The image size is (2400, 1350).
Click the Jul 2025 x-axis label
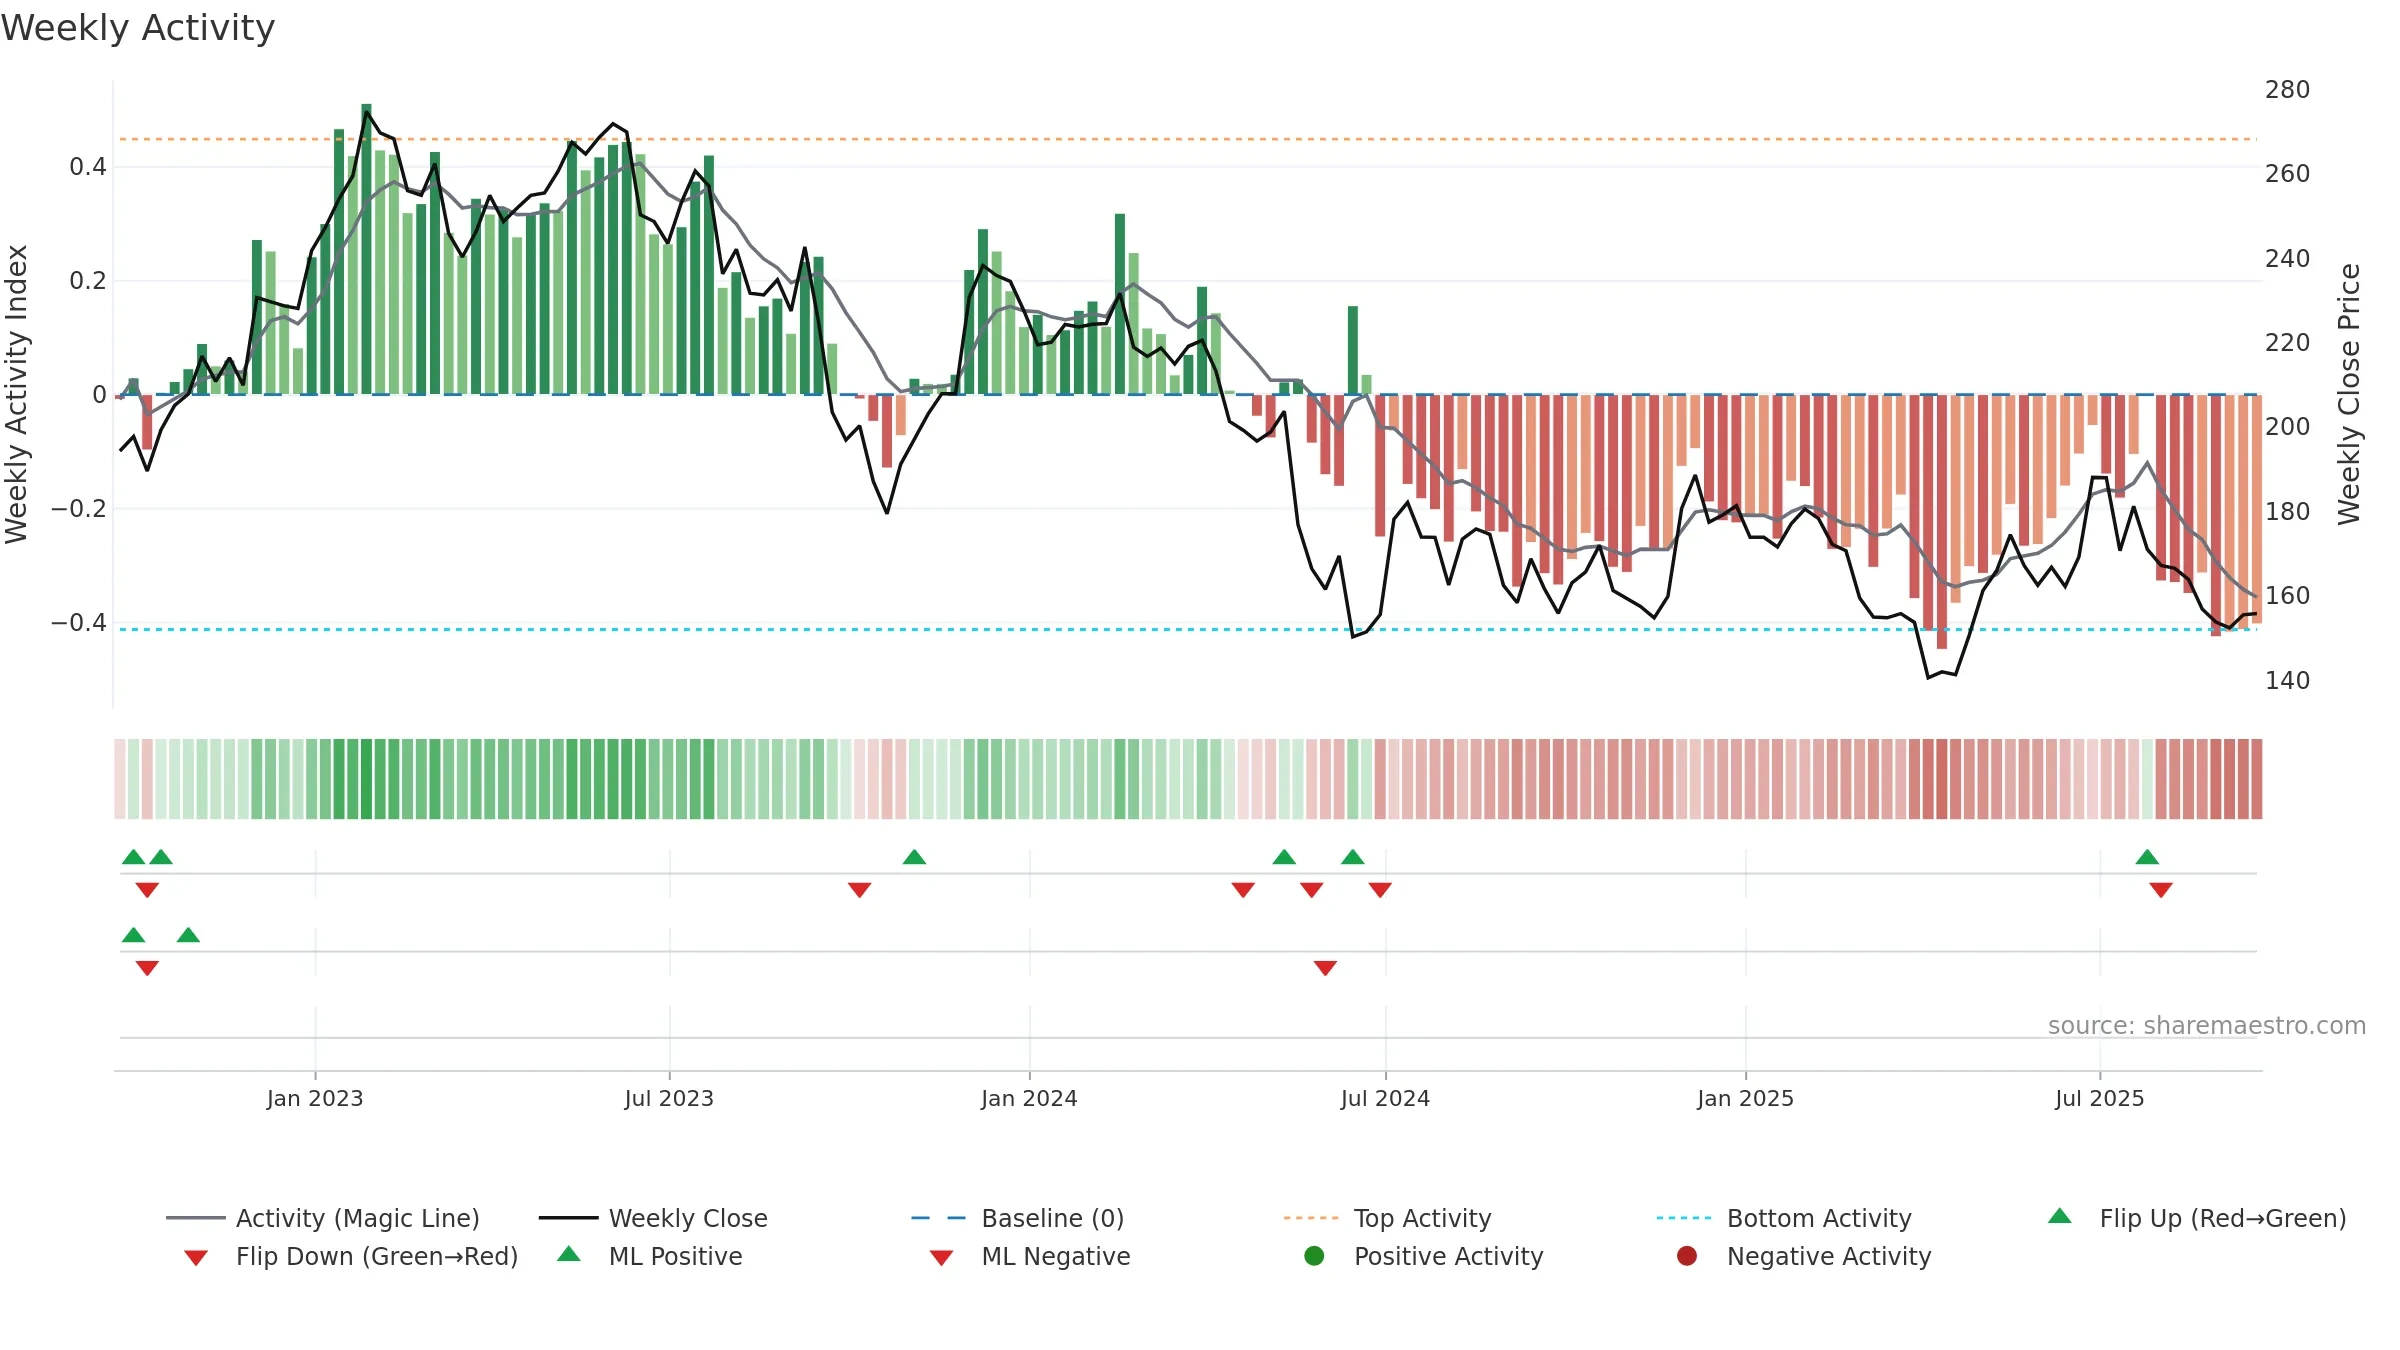pyautogui.click(x=2100, y=1099)
